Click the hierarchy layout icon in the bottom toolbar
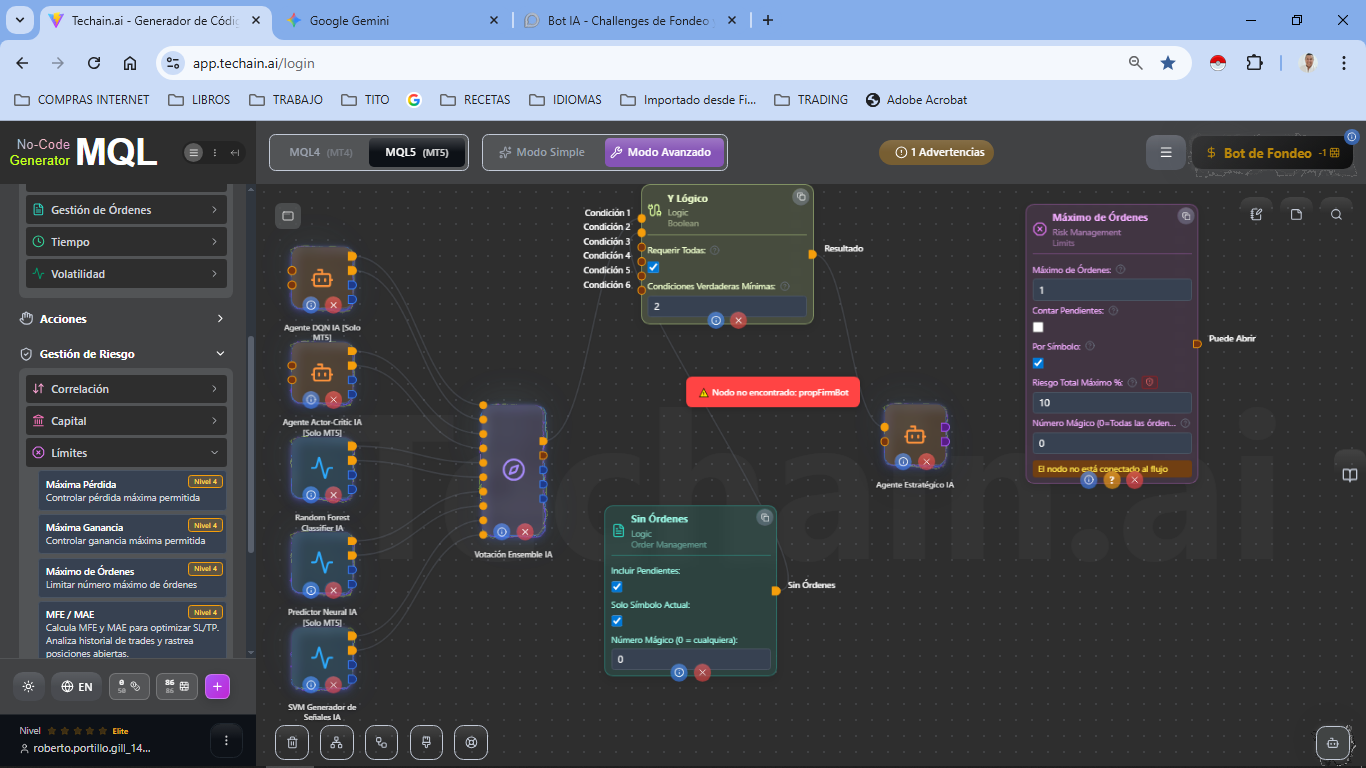Image resolution: width=1366 pixels, height=768 pixels. (x=337, y=742)
